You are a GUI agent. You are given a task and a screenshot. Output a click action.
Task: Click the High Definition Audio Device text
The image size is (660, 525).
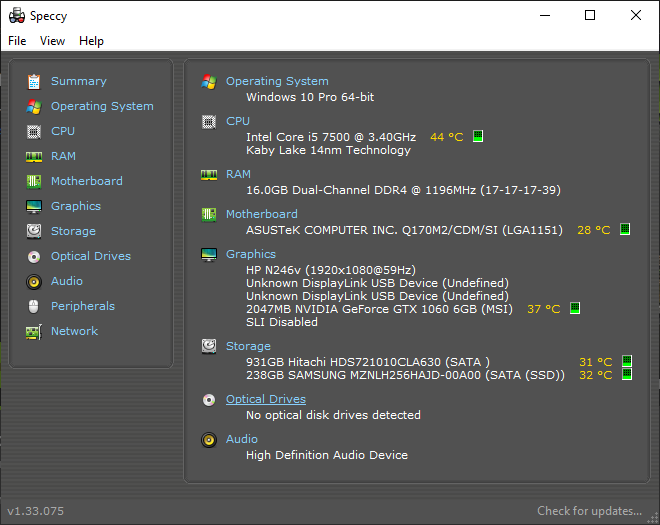coord(327,455)
